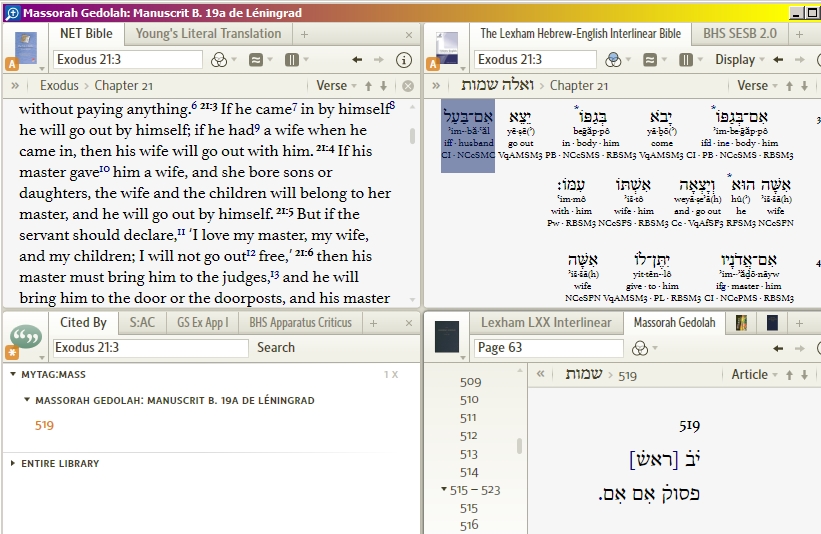
Task: Open the Lexham Interlinear book cover panel menu
Action: pos(447,48)
